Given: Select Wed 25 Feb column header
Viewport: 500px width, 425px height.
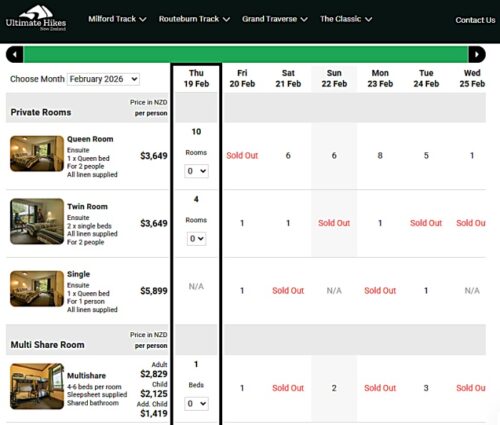Looking at the screenshot, I should coord(472,78).
